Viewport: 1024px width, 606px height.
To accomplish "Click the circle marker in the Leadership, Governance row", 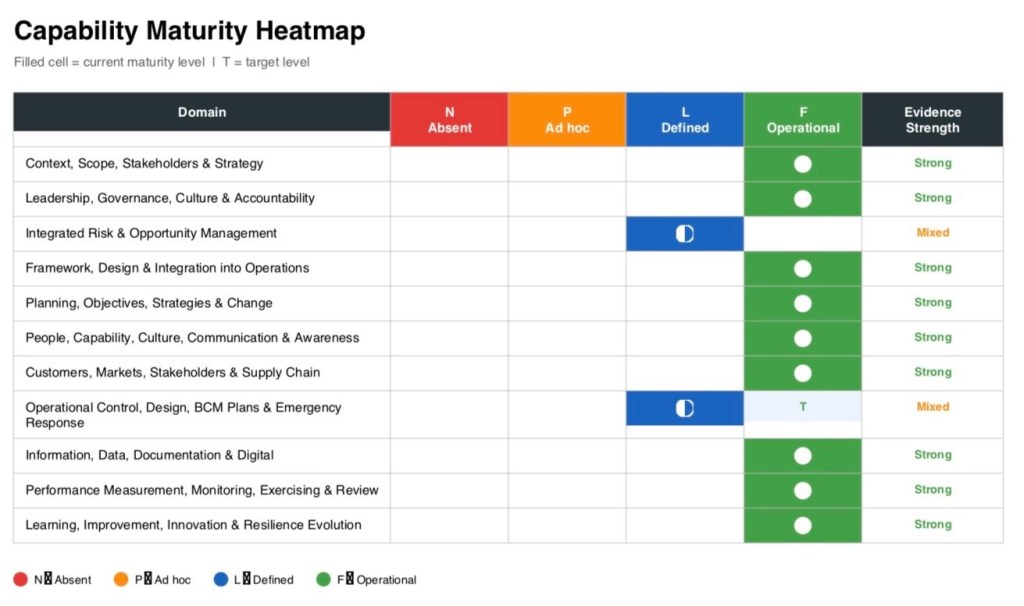I will [x=802, y=199].
